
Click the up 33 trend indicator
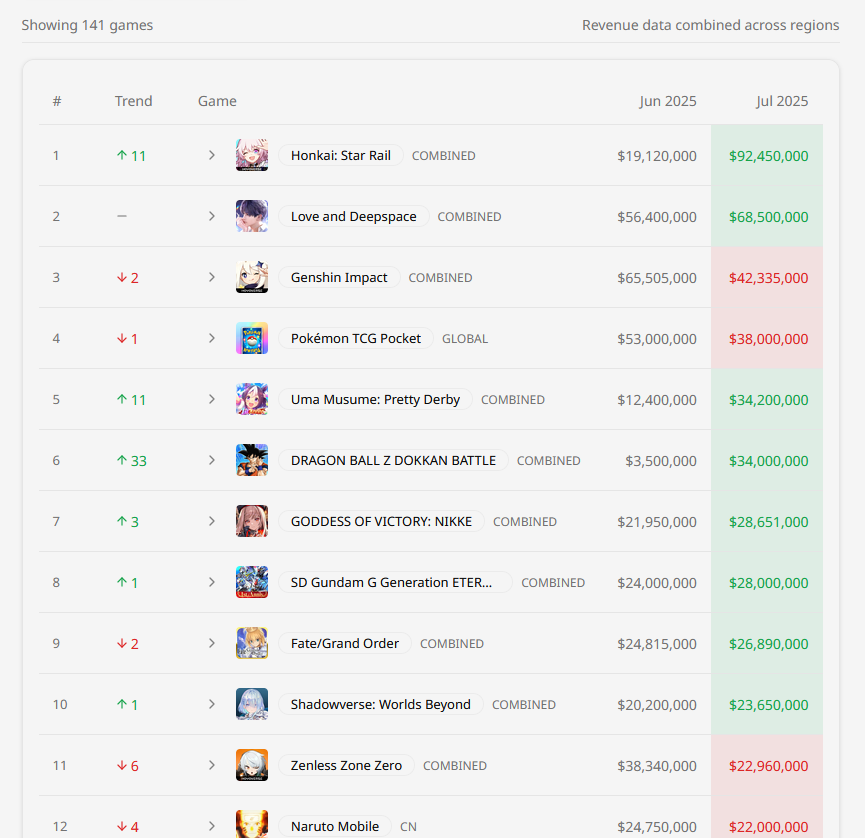point(132,461)
